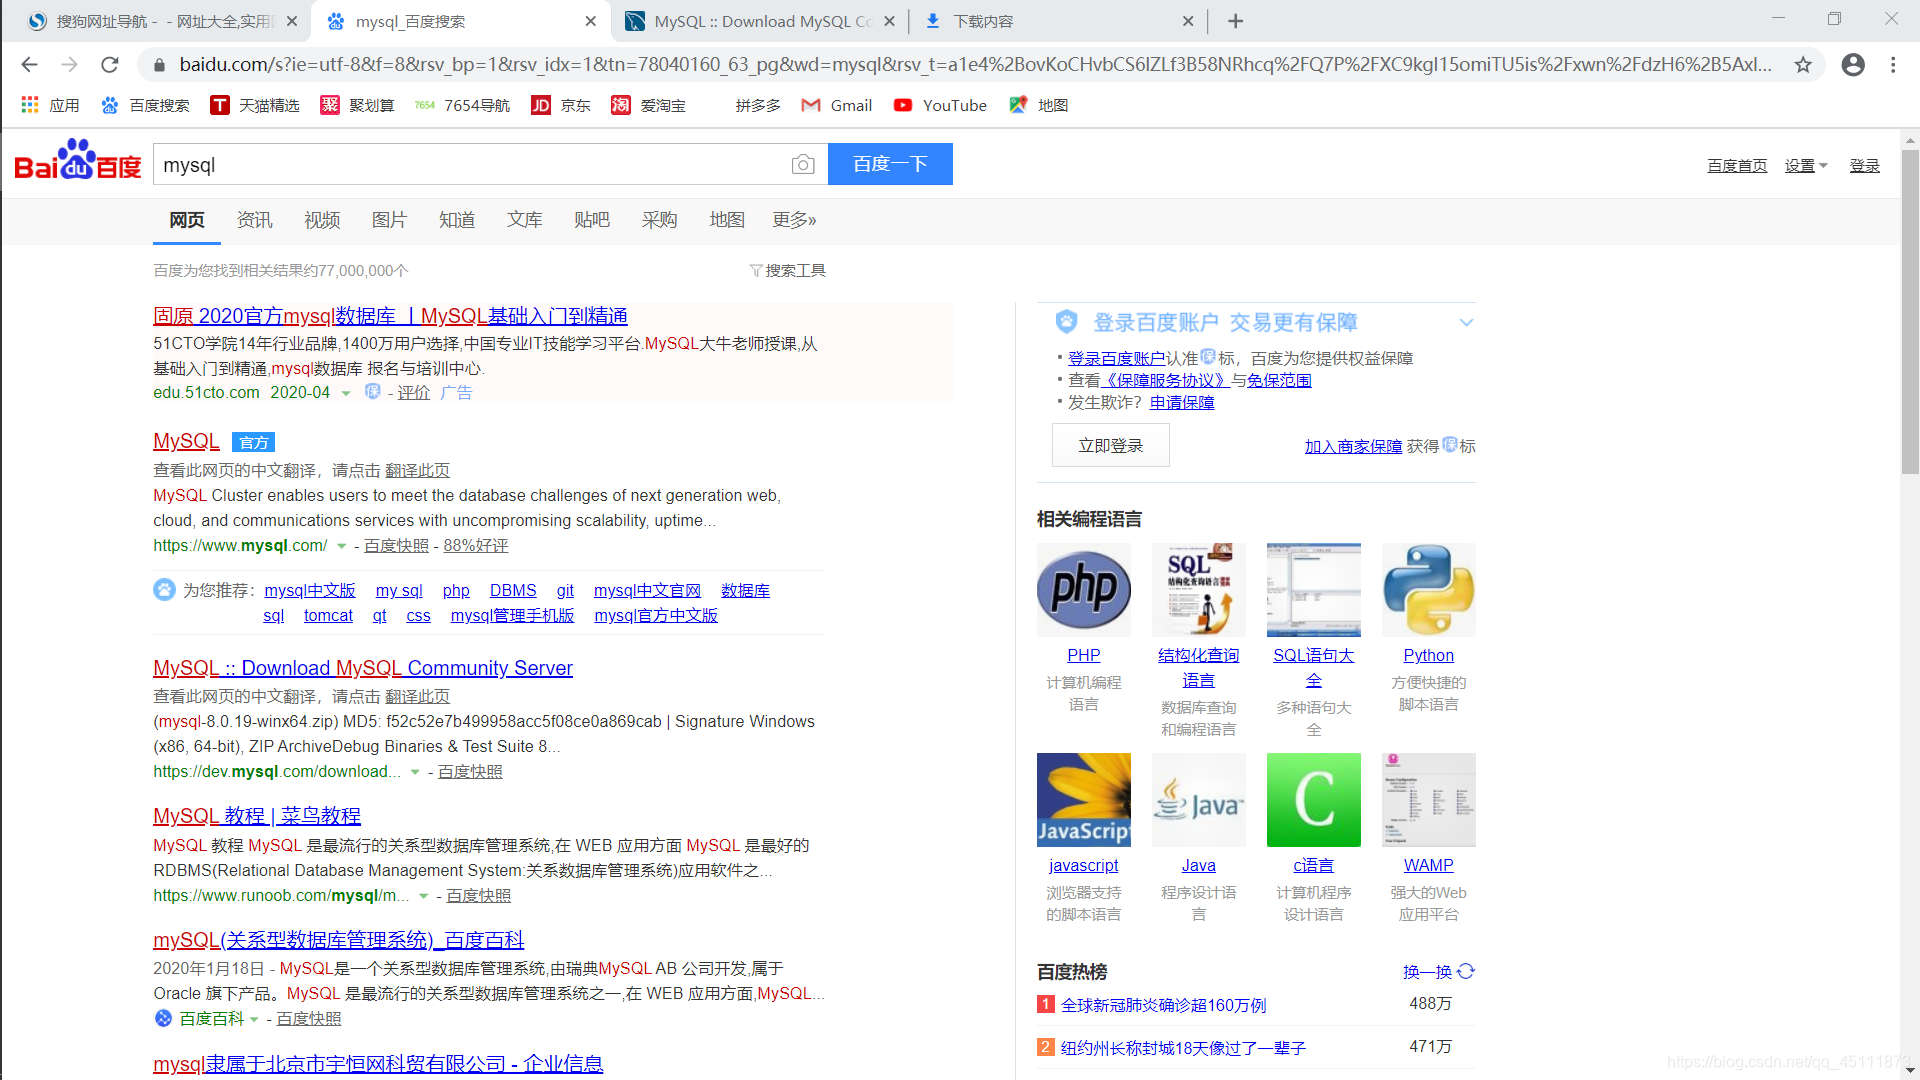Click the 百度一下 search button
Screen dimensions: 1920x1080
click(890, 164)
